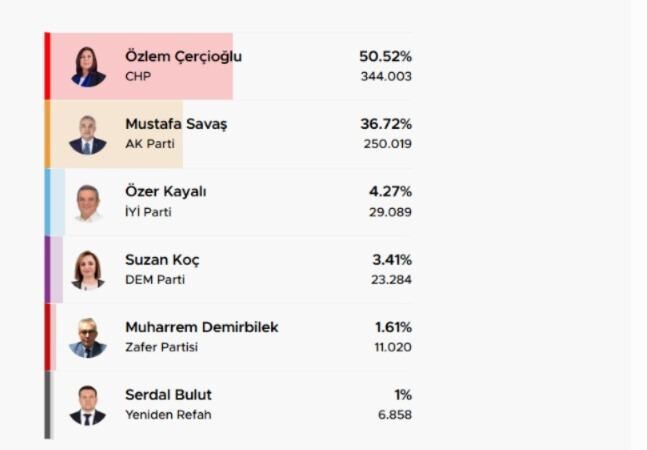Image resolution: width=647 pixels, height=450 pixels.
Task: Click Serdal Bulut's portrait photo
Action: [x=88, y=405]
